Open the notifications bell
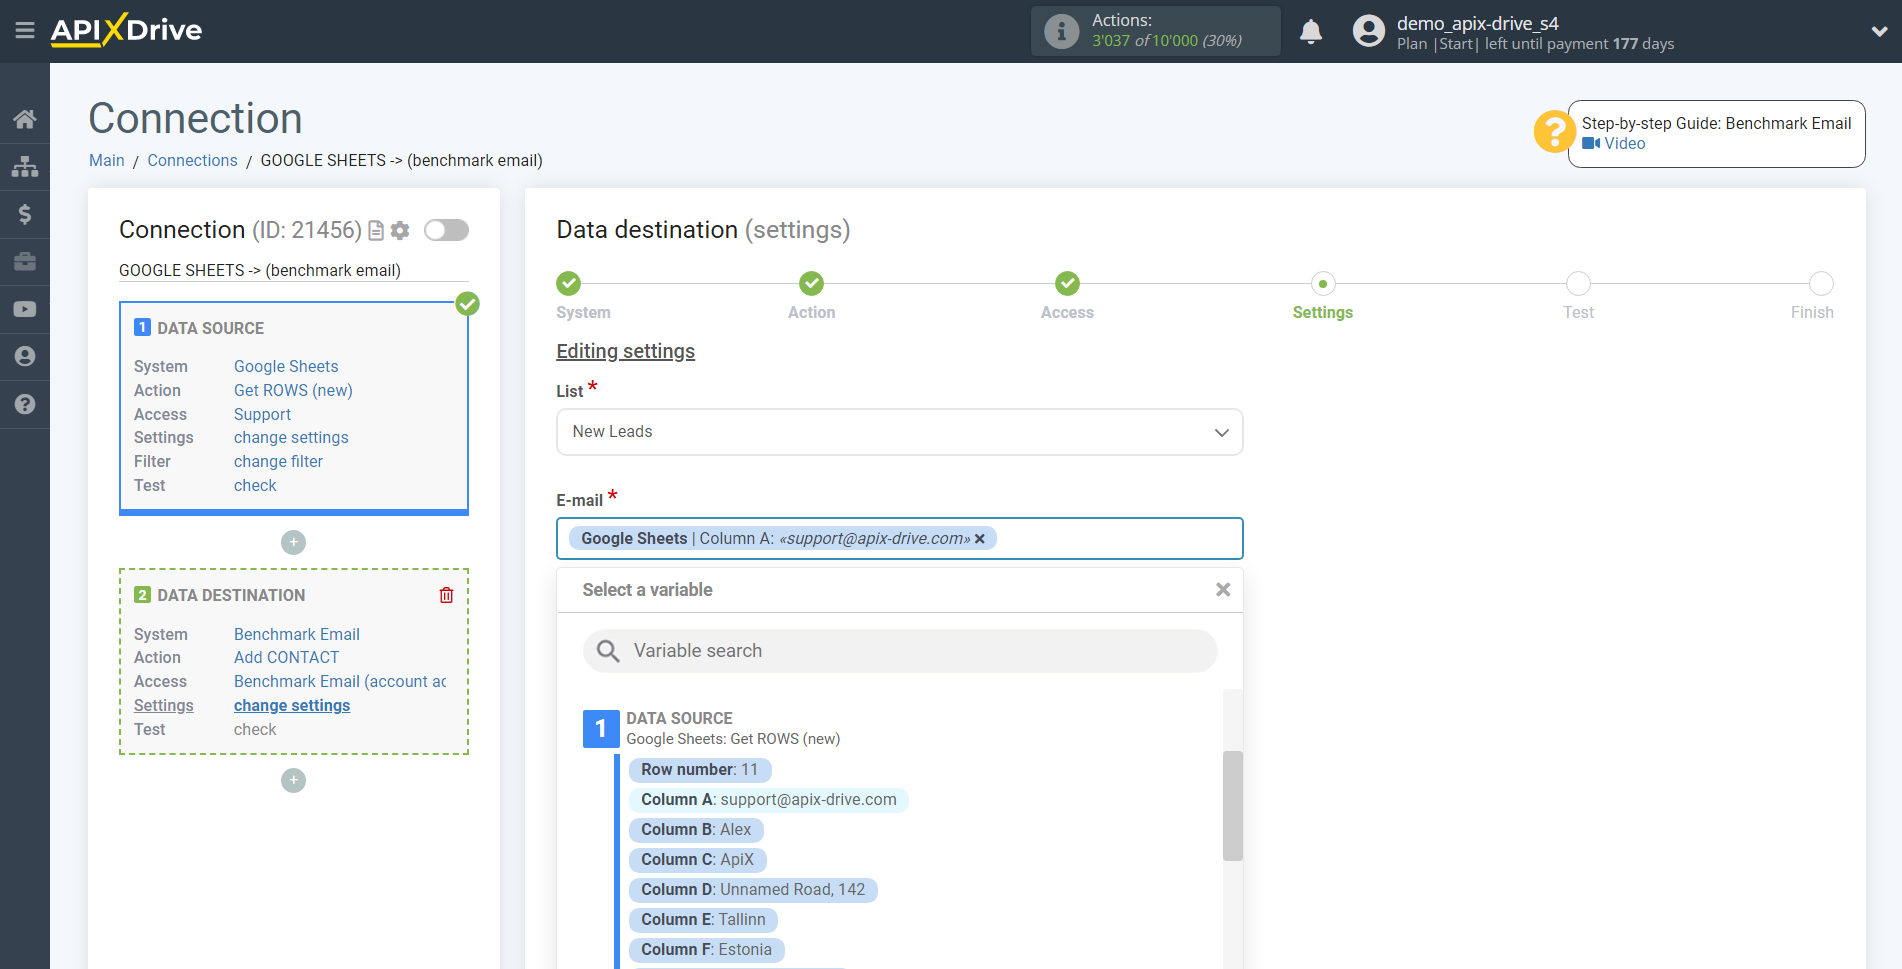 (1311, 31)
